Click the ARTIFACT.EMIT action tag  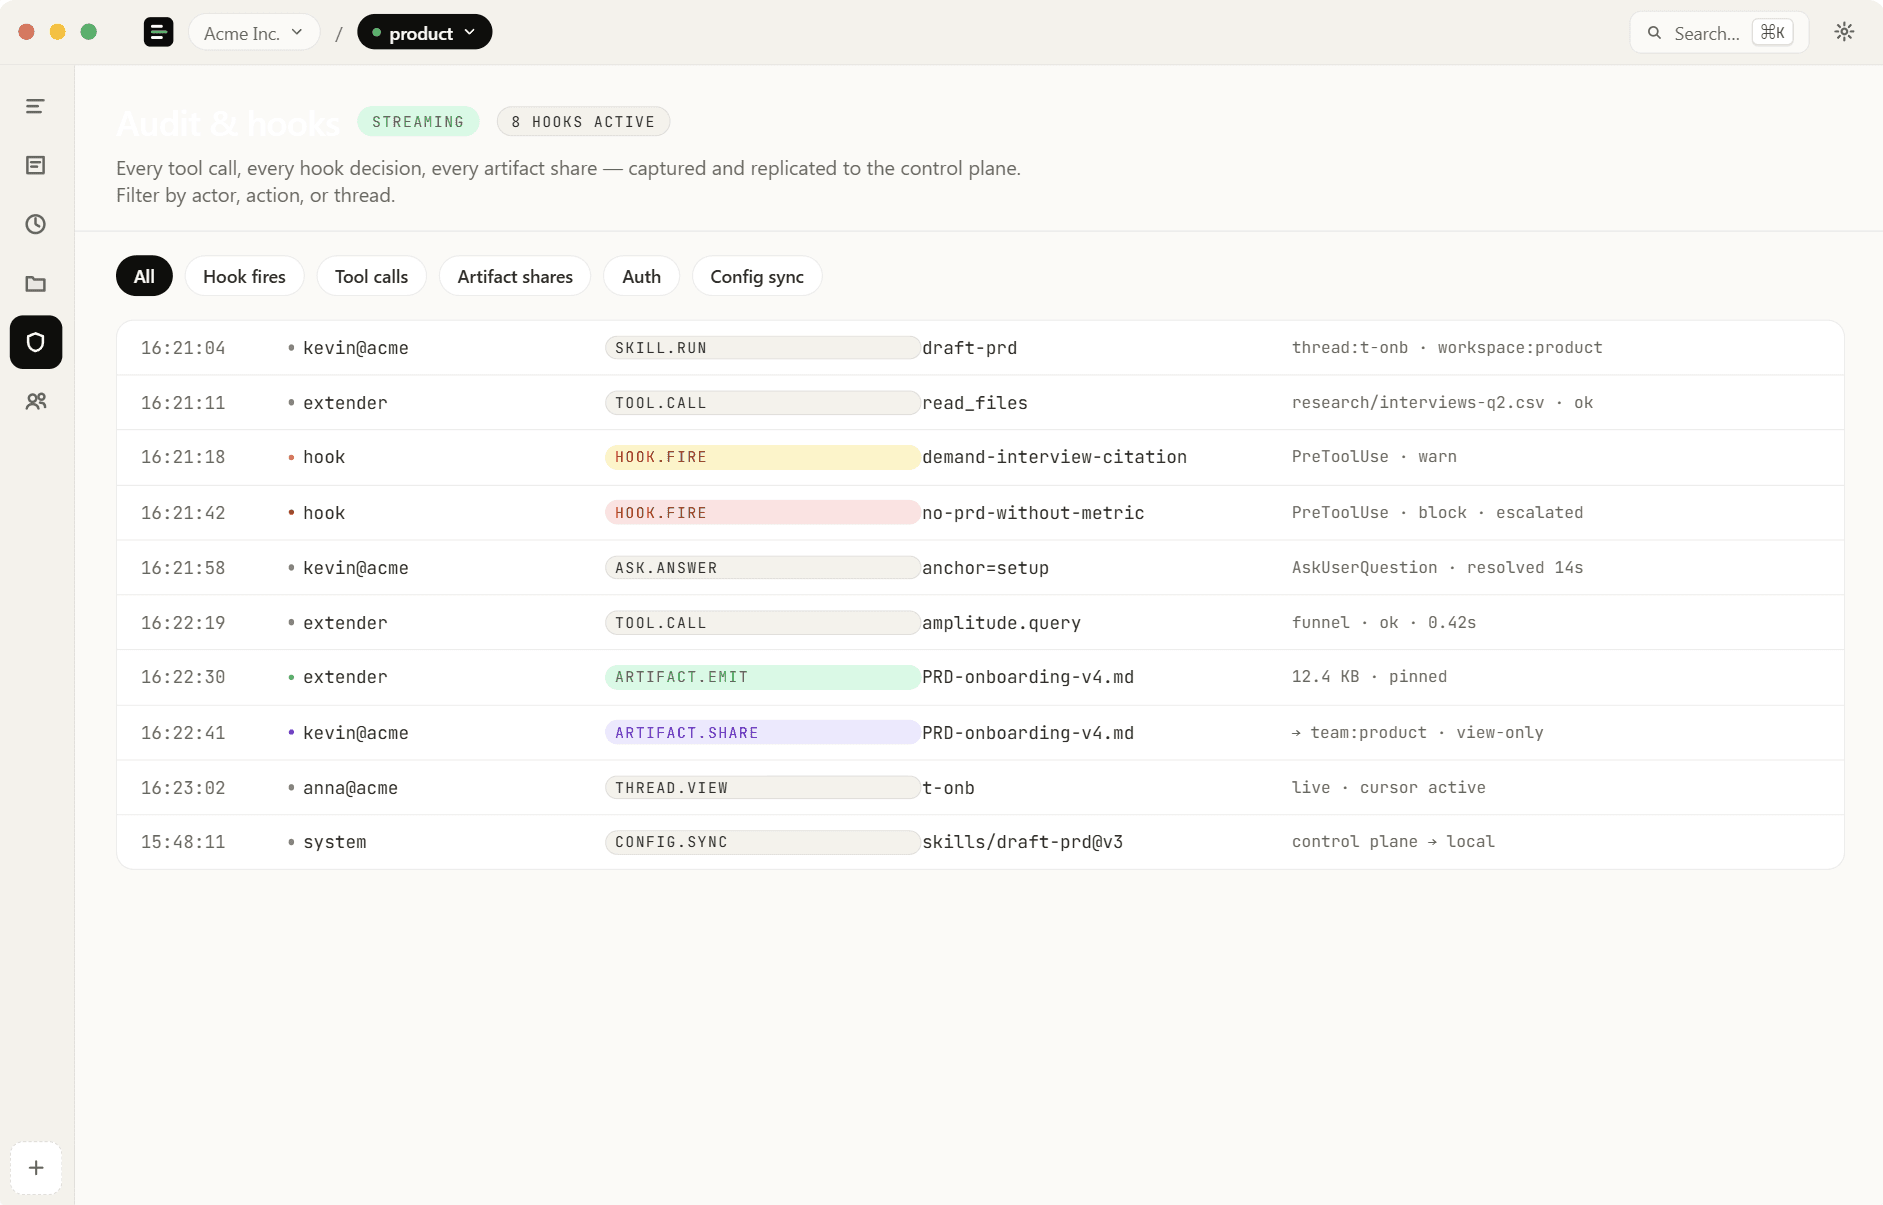pos(762,677)
